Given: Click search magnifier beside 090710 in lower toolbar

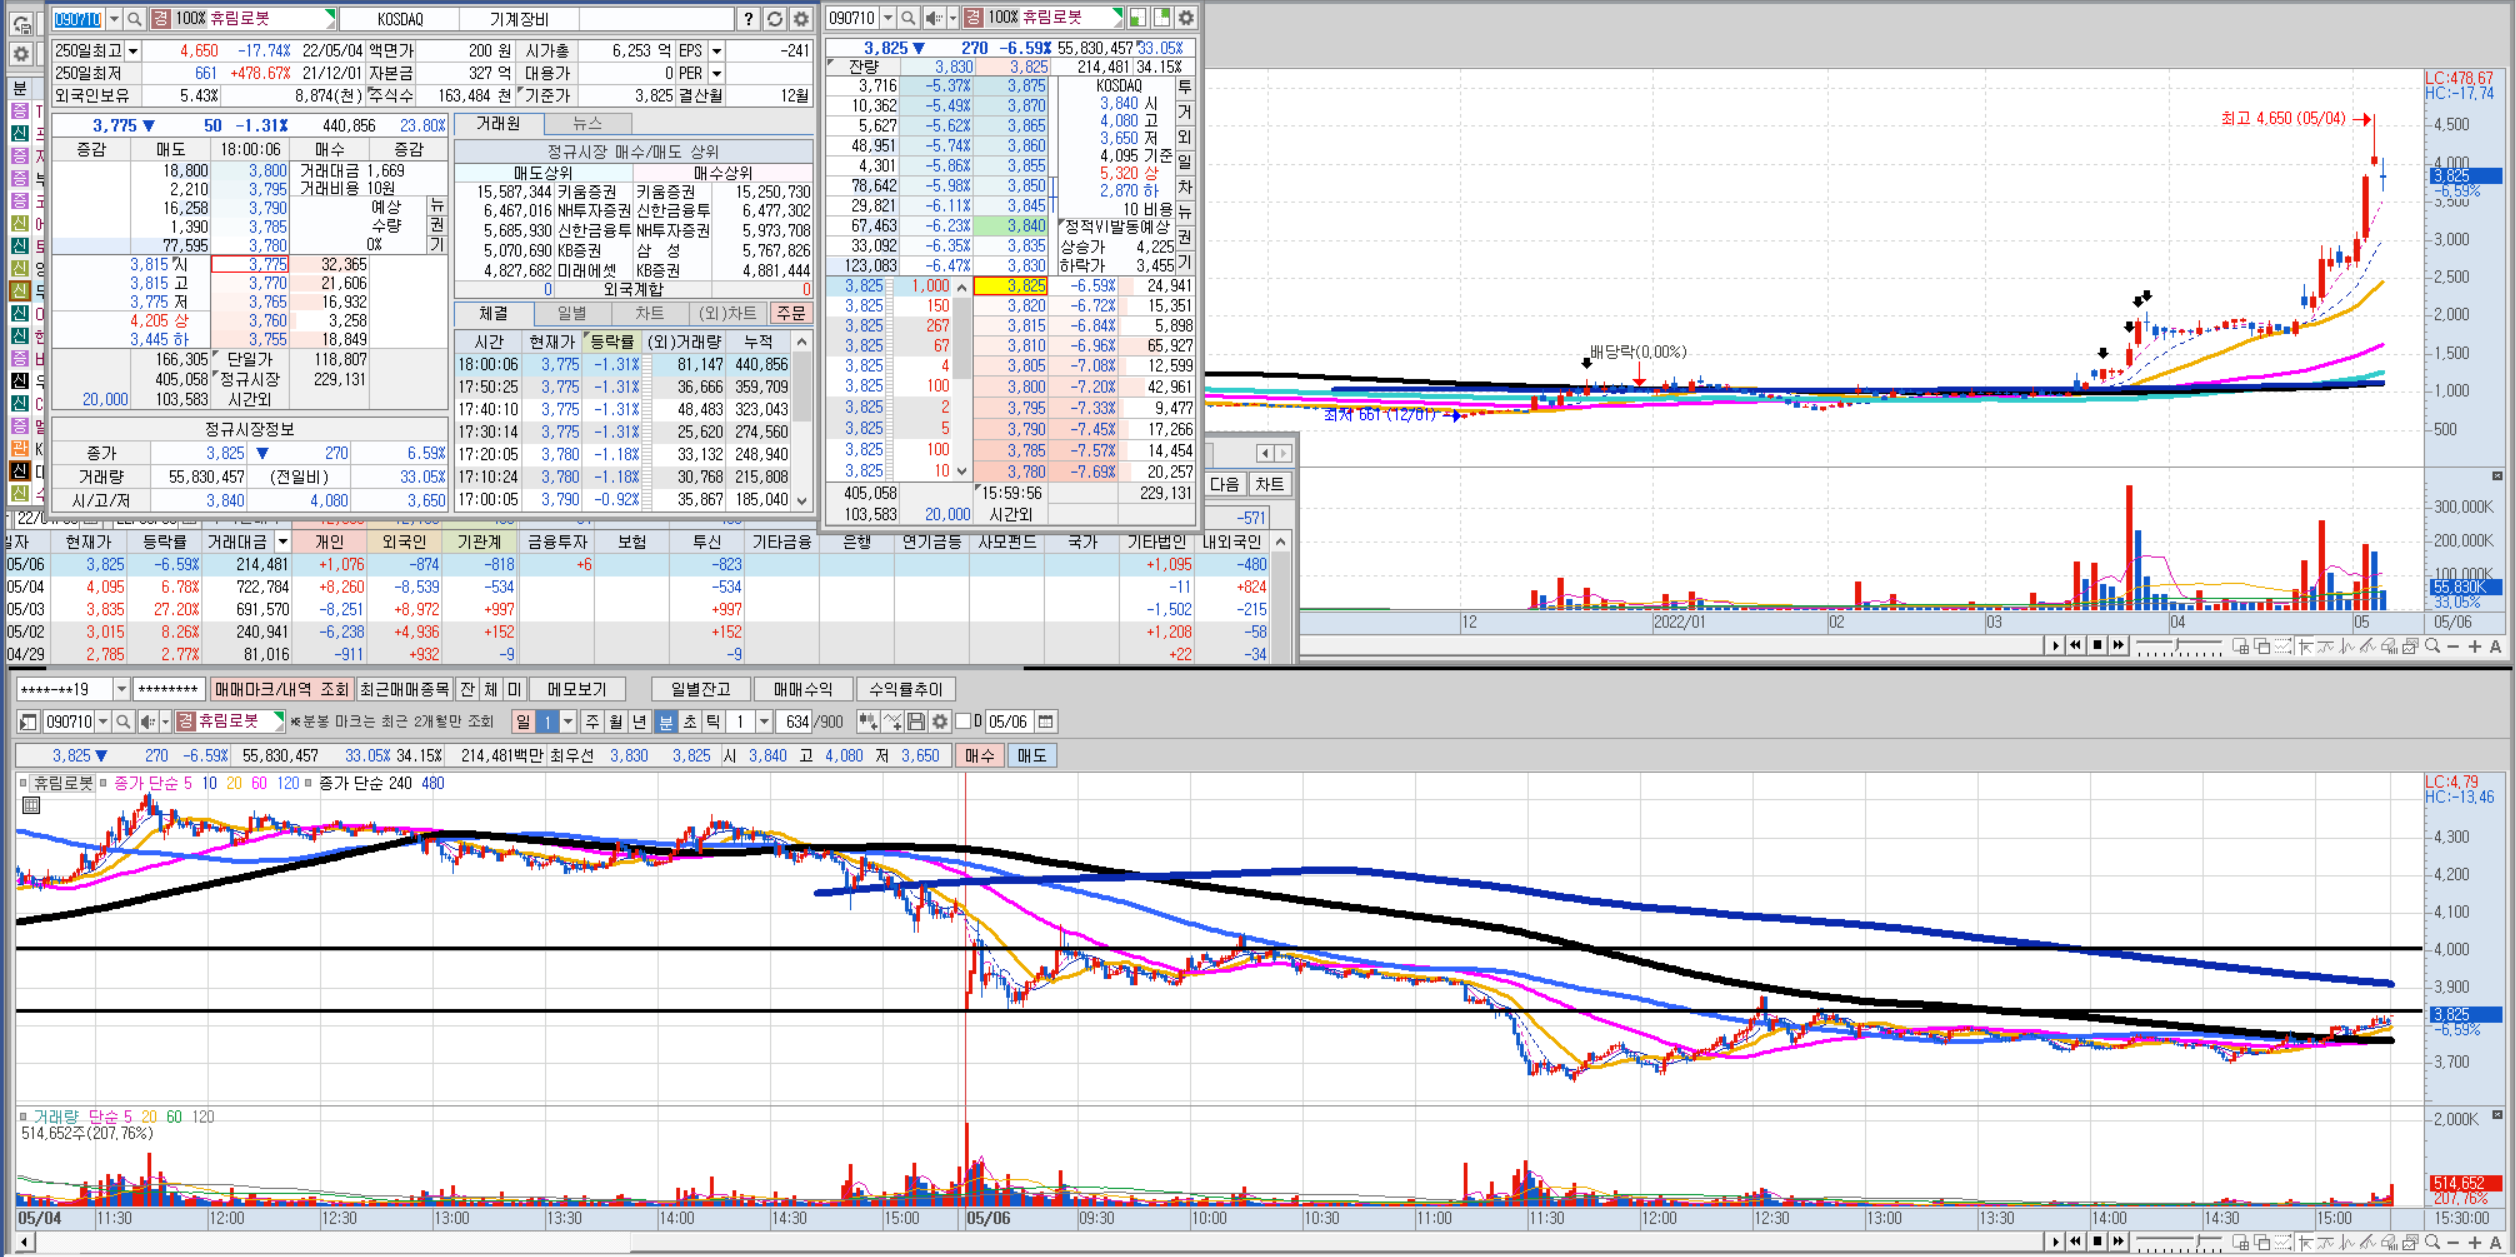Looking at the screenshot, I should pos(123,722).
